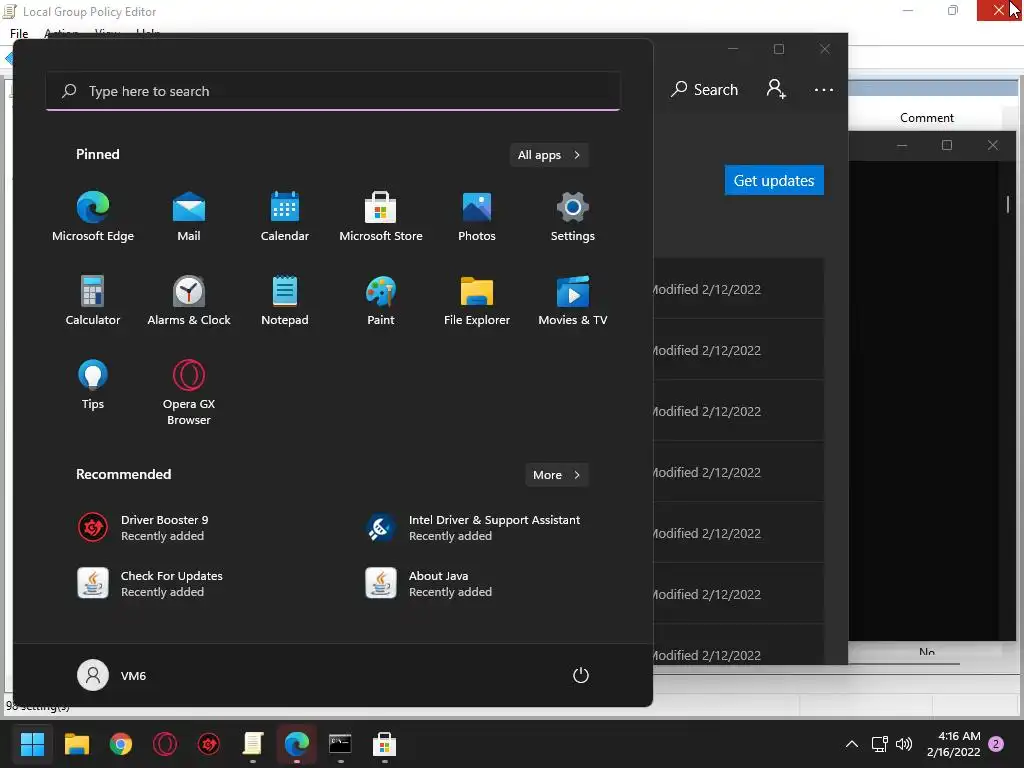Switch to Group Policy Editor taskbar icon
The image size is (1024, 768).
click(x=253, y=744)
